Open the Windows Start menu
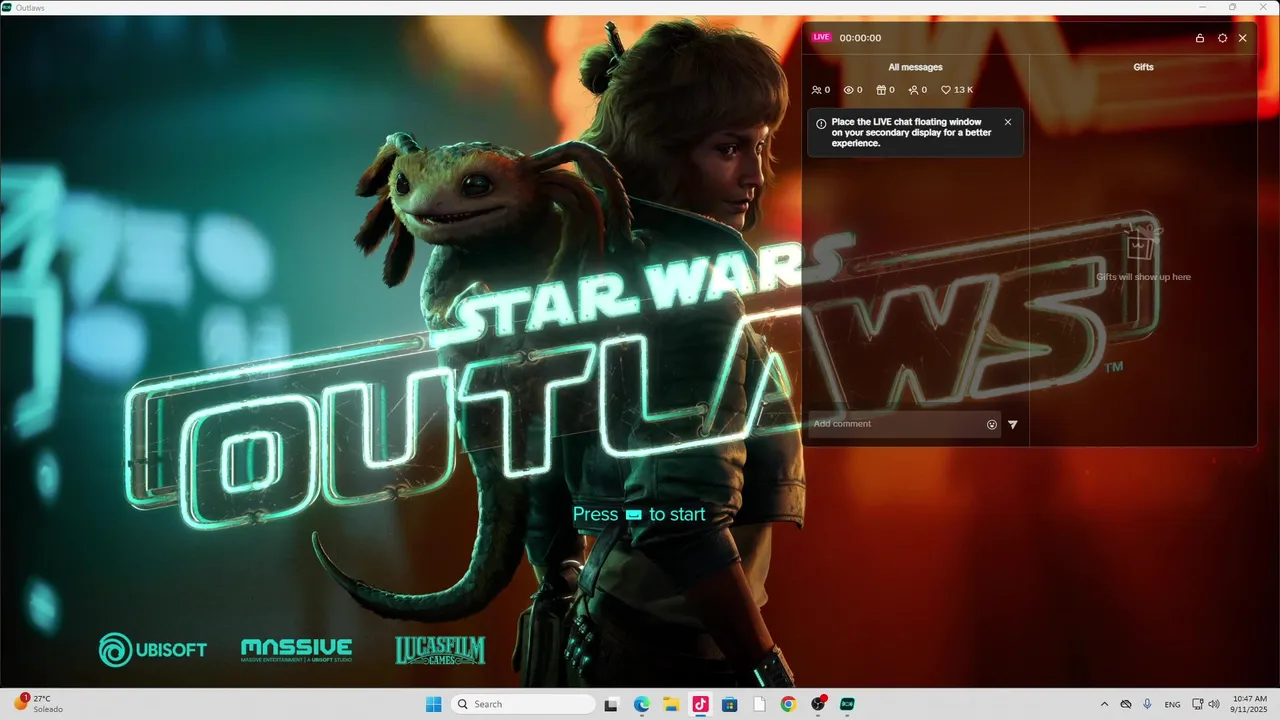The image size is (1280, 720). click(x=433, y=704)
